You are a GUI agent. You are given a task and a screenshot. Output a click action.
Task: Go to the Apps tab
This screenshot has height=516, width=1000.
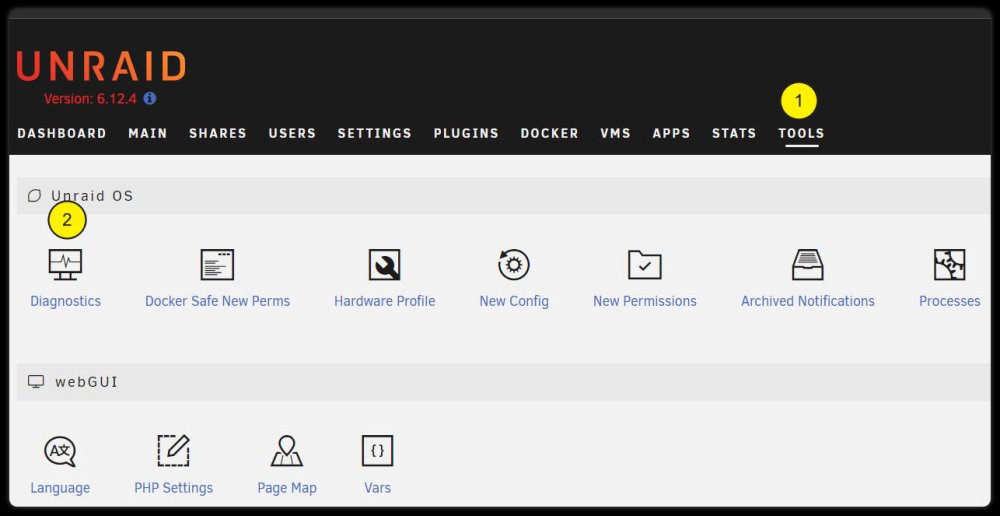pos(672,133)
